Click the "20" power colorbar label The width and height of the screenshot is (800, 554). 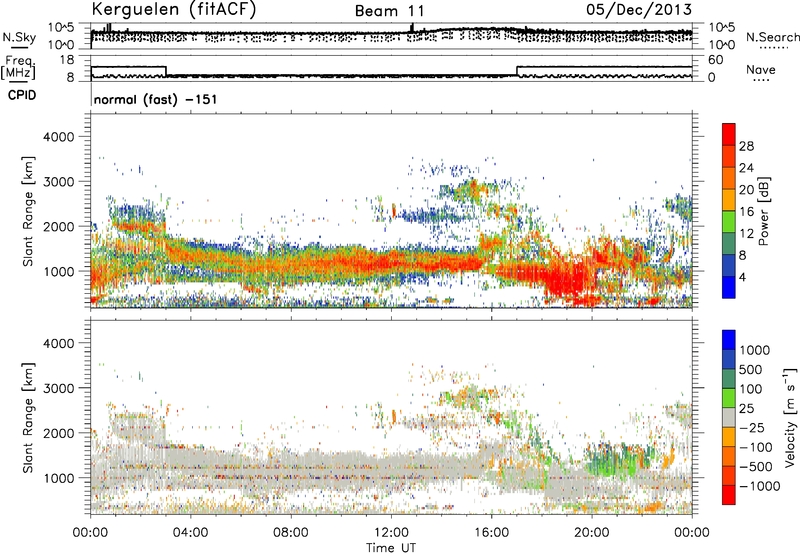coord(746,190)
